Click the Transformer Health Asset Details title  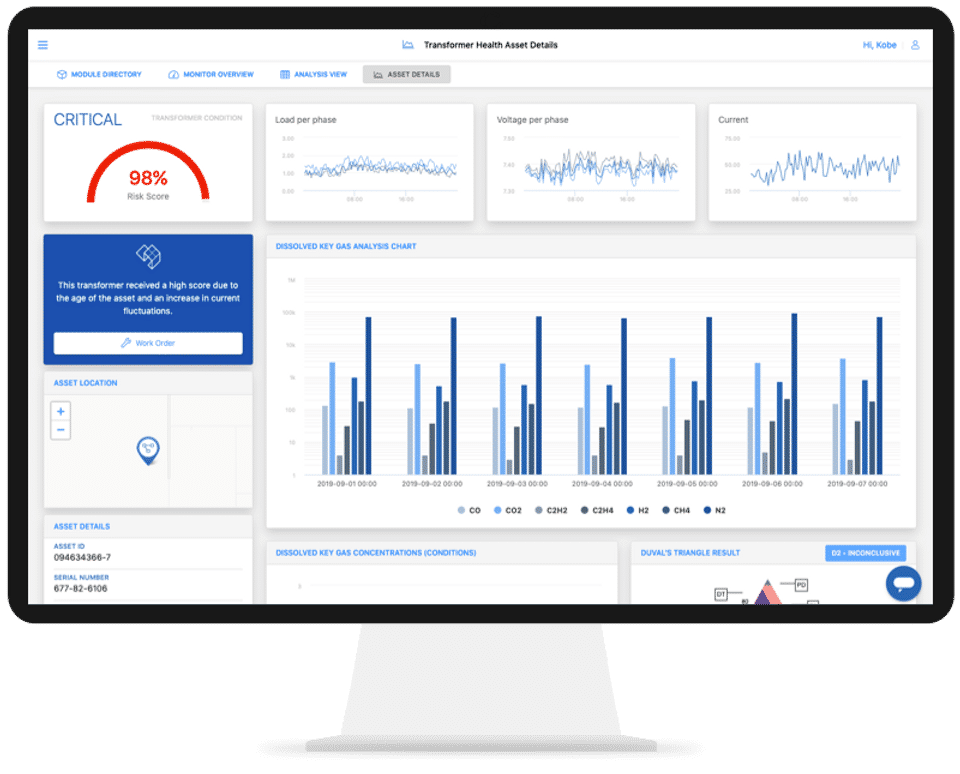pyautogui.click(x=490, y=45)
